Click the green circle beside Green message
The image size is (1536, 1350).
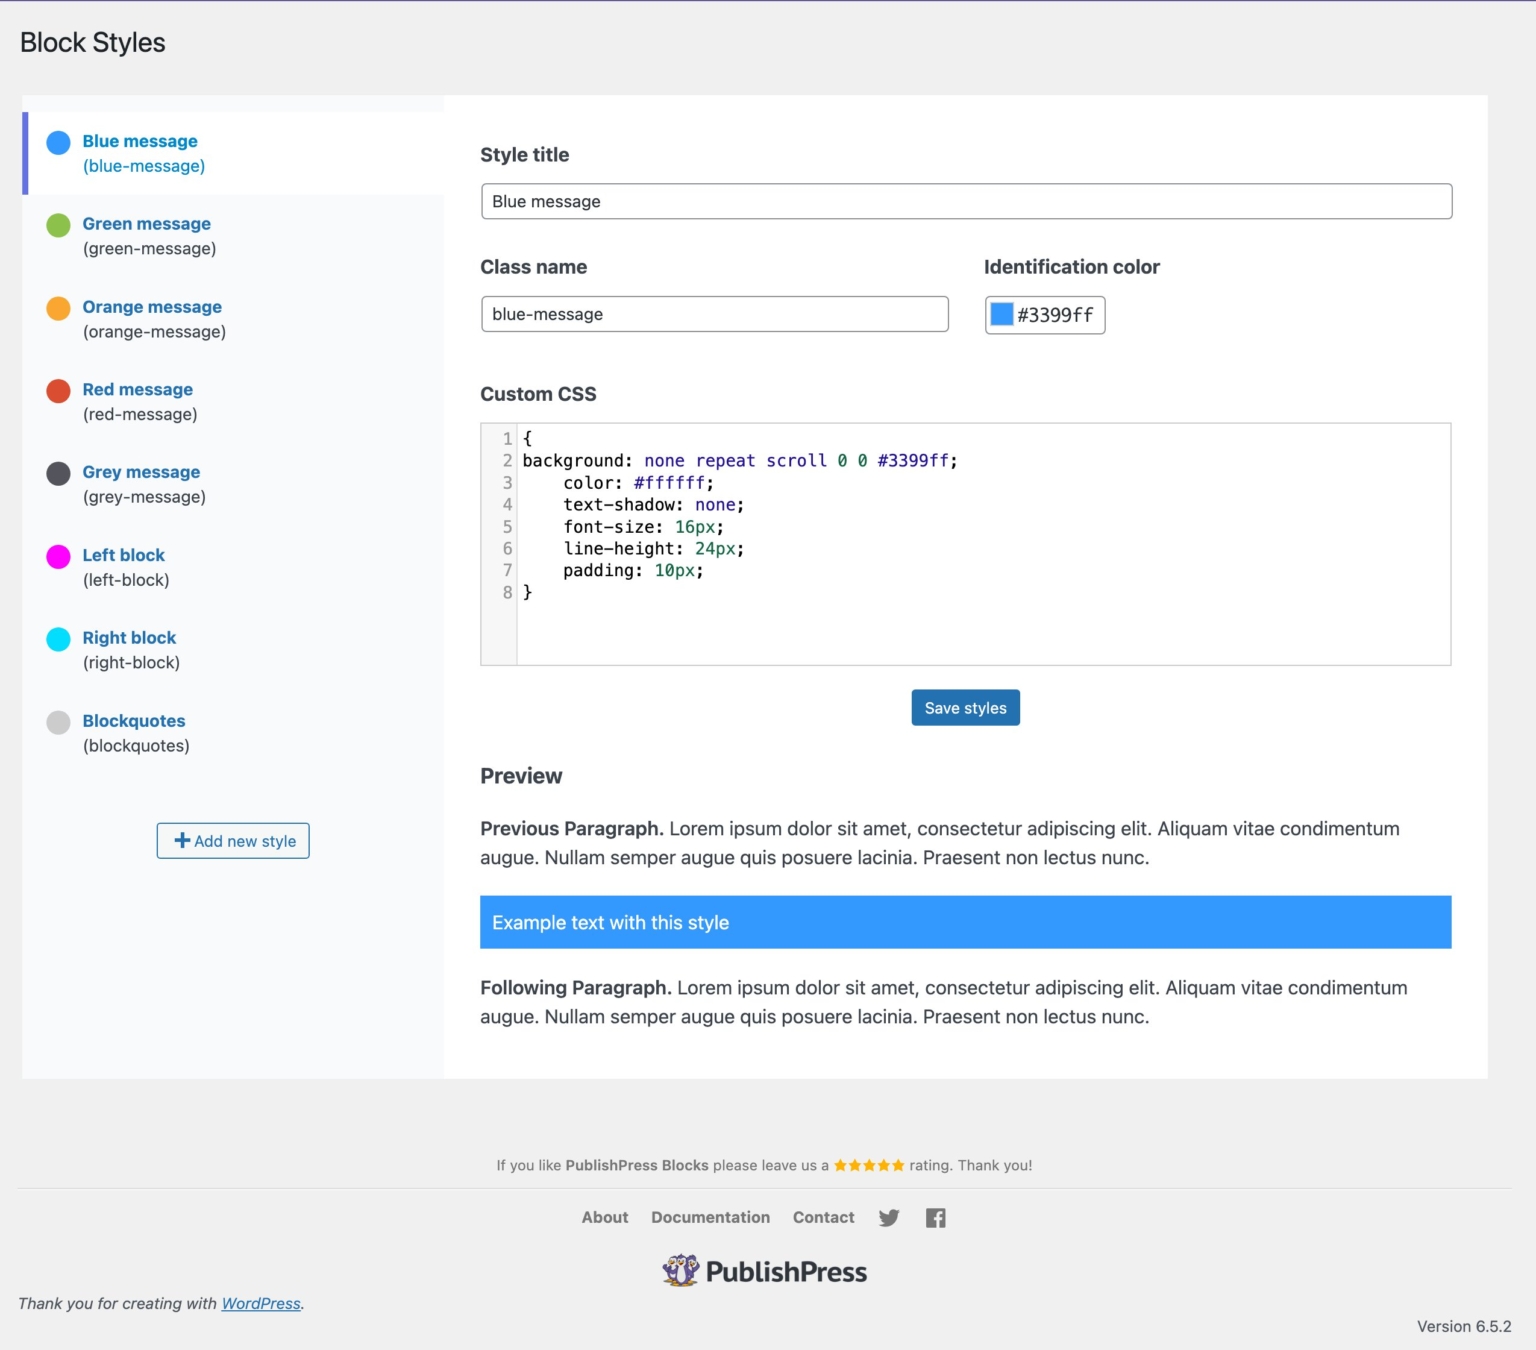pyautogui.click(x=59, y=226)
